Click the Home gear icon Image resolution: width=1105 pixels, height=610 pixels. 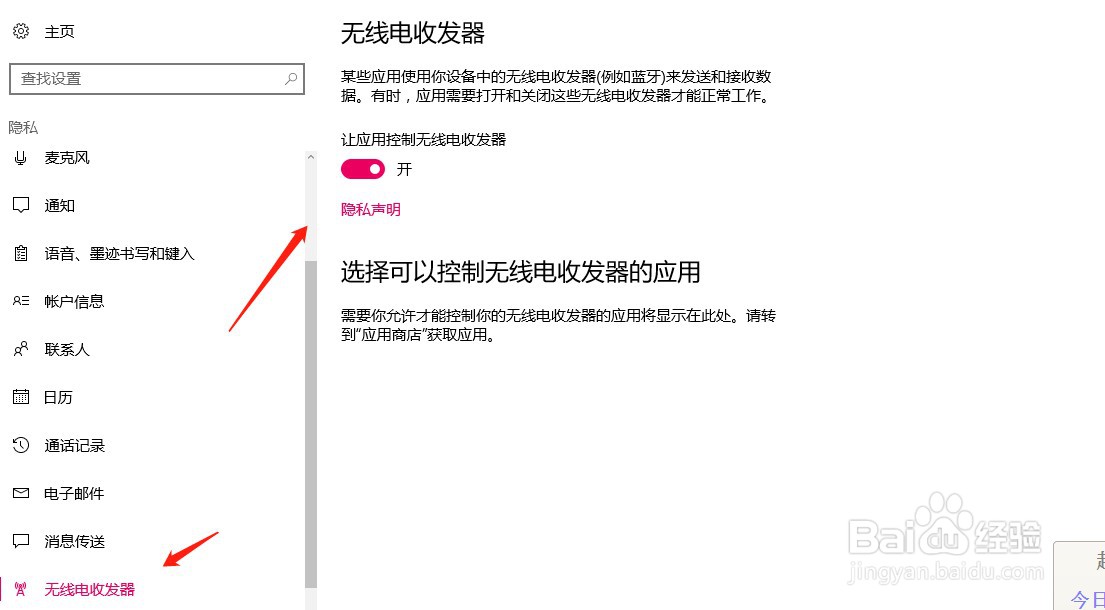21,31
